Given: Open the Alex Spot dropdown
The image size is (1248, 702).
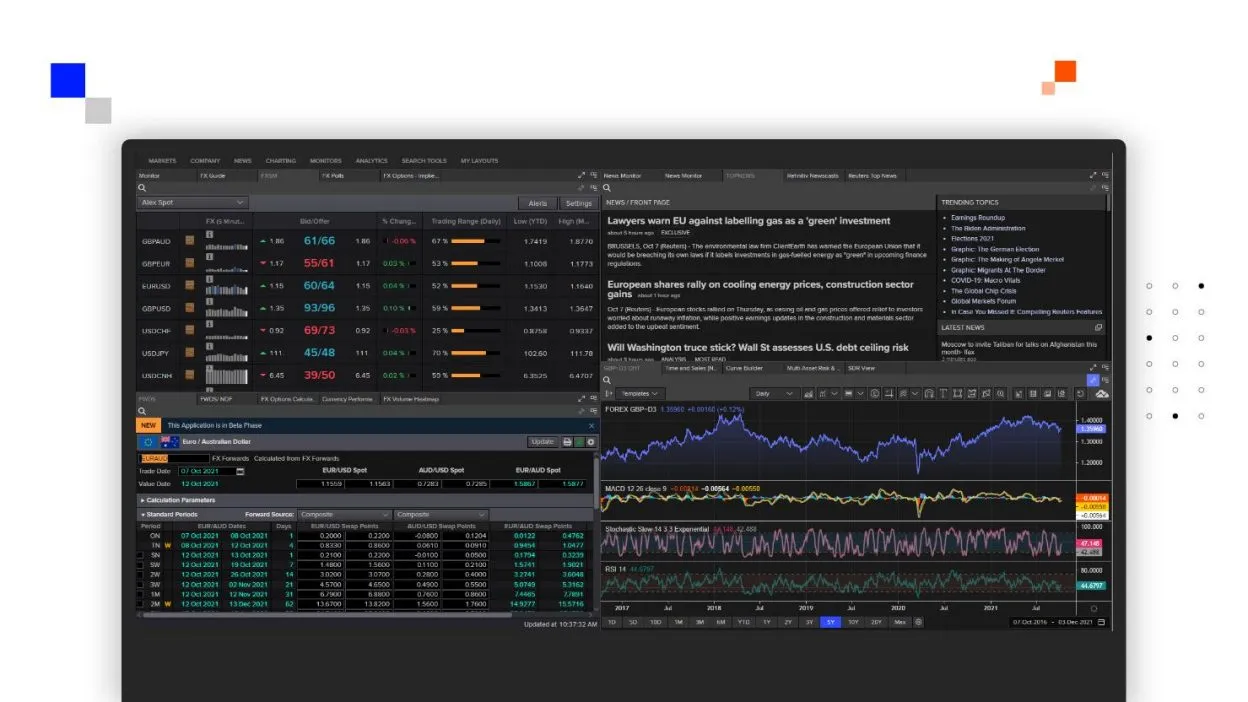Looking at the screenshot, I should click(x=192, y=202).
